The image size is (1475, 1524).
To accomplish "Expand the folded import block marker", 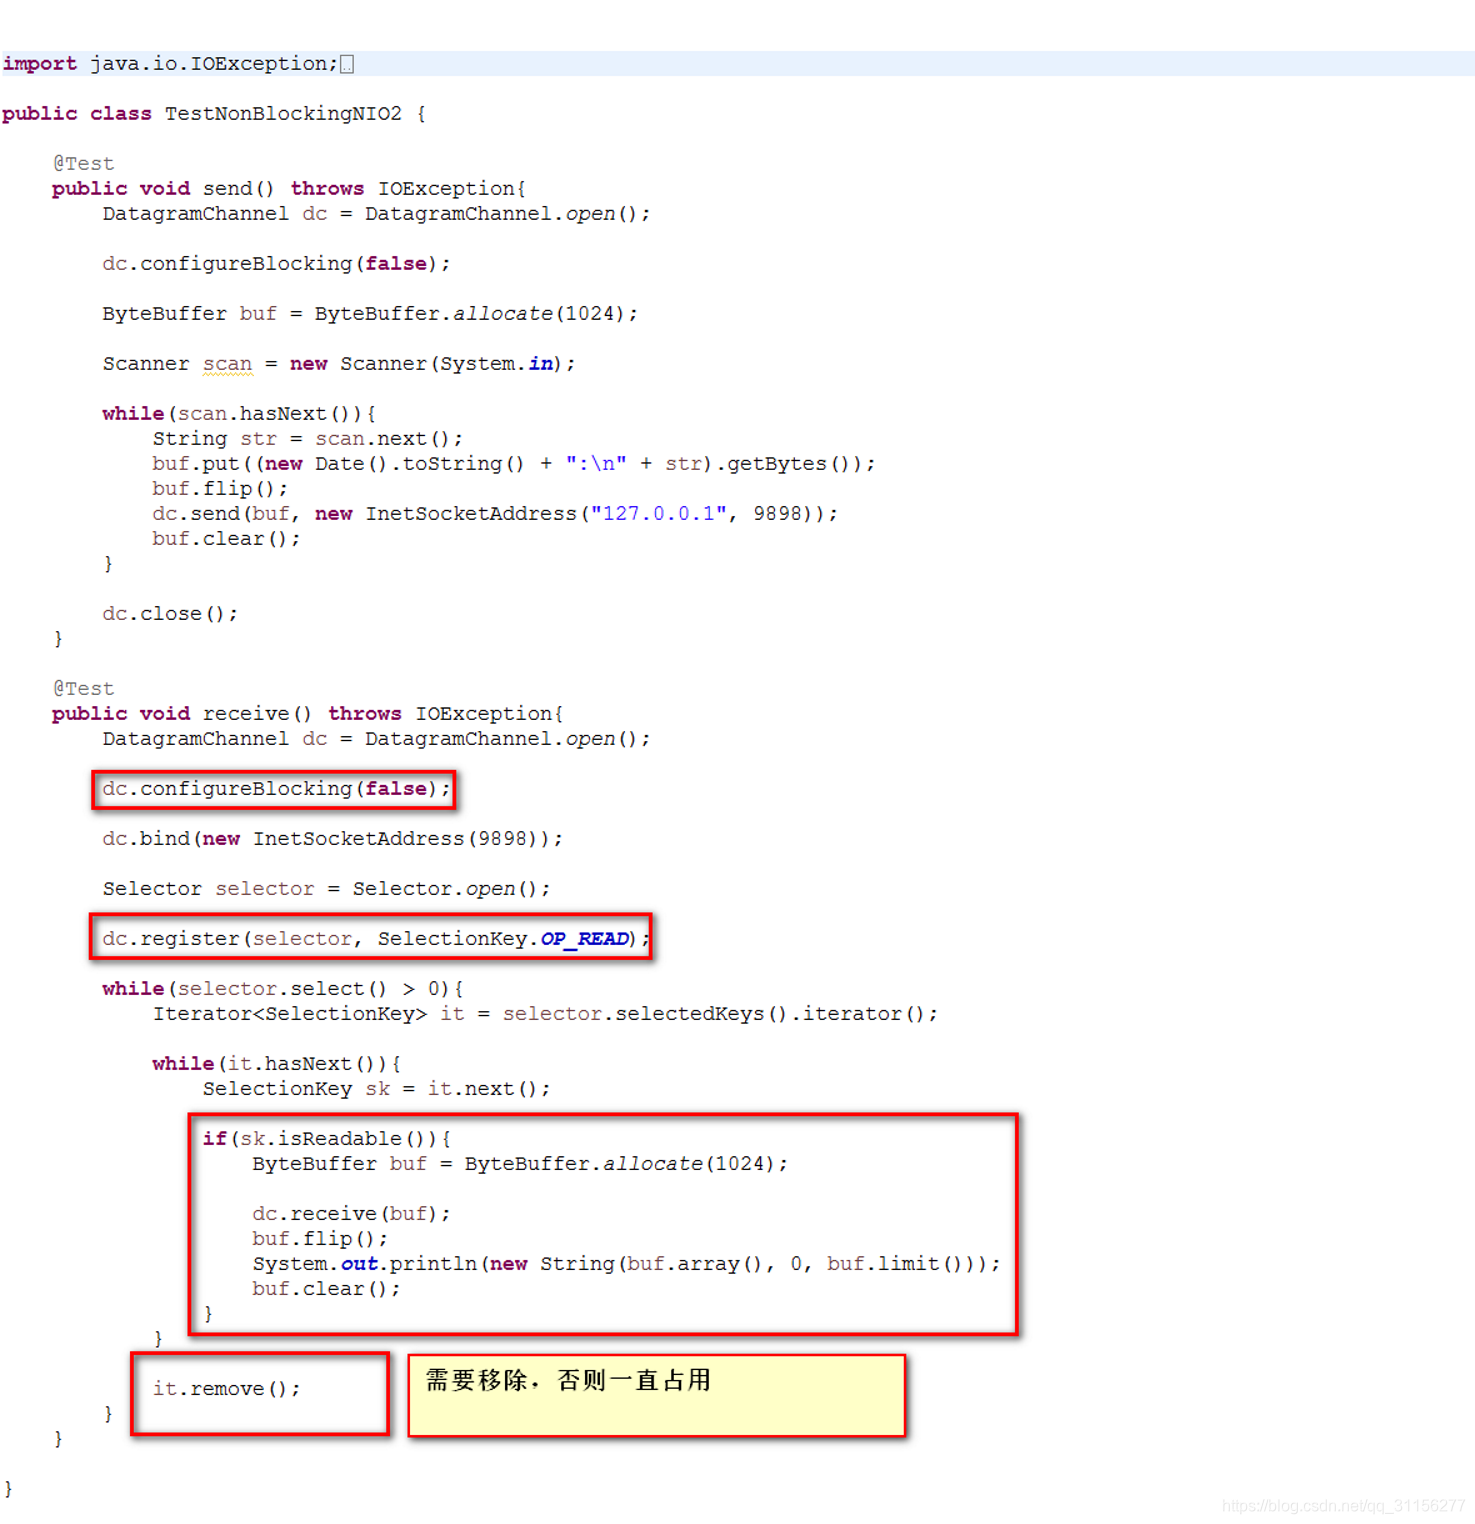I will click(x=347, y=64).
